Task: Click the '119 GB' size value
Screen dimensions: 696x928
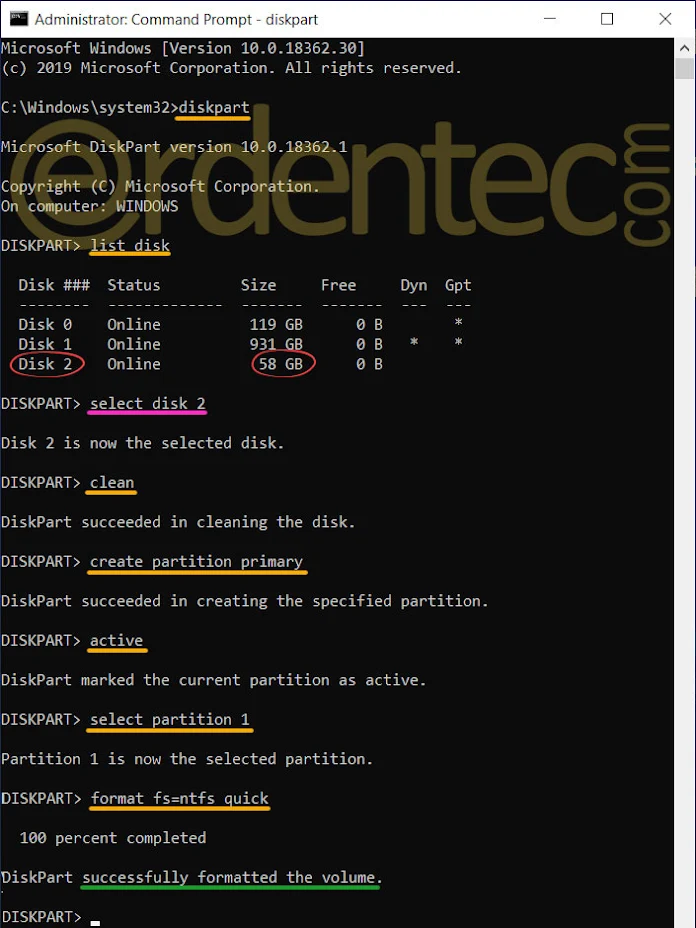Action: 276,324
